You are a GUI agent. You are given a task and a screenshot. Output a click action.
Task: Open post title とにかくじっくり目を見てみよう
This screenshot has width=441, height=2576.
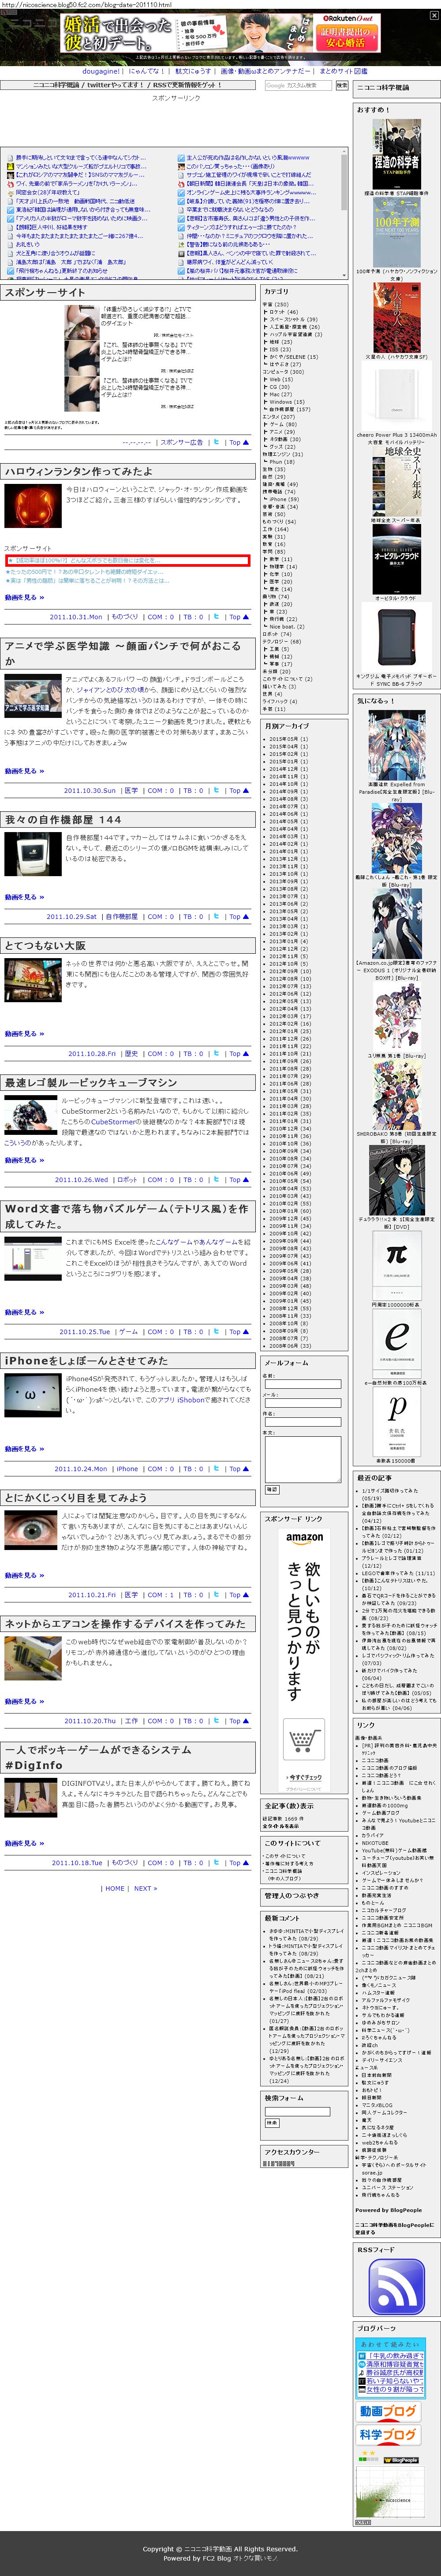pyautogui.click(x=76, y=1497)
